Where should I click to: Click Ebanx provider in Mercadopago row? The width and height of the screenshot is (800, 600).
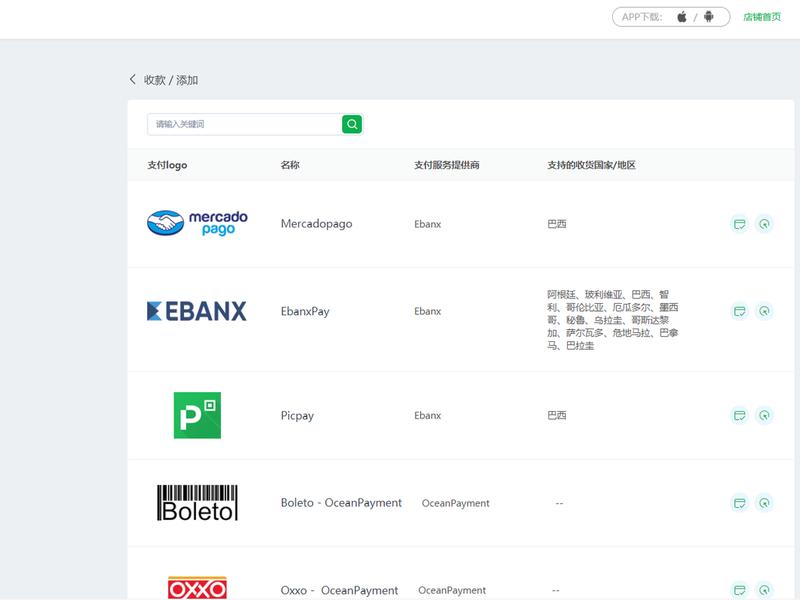[x=428, y=224]
